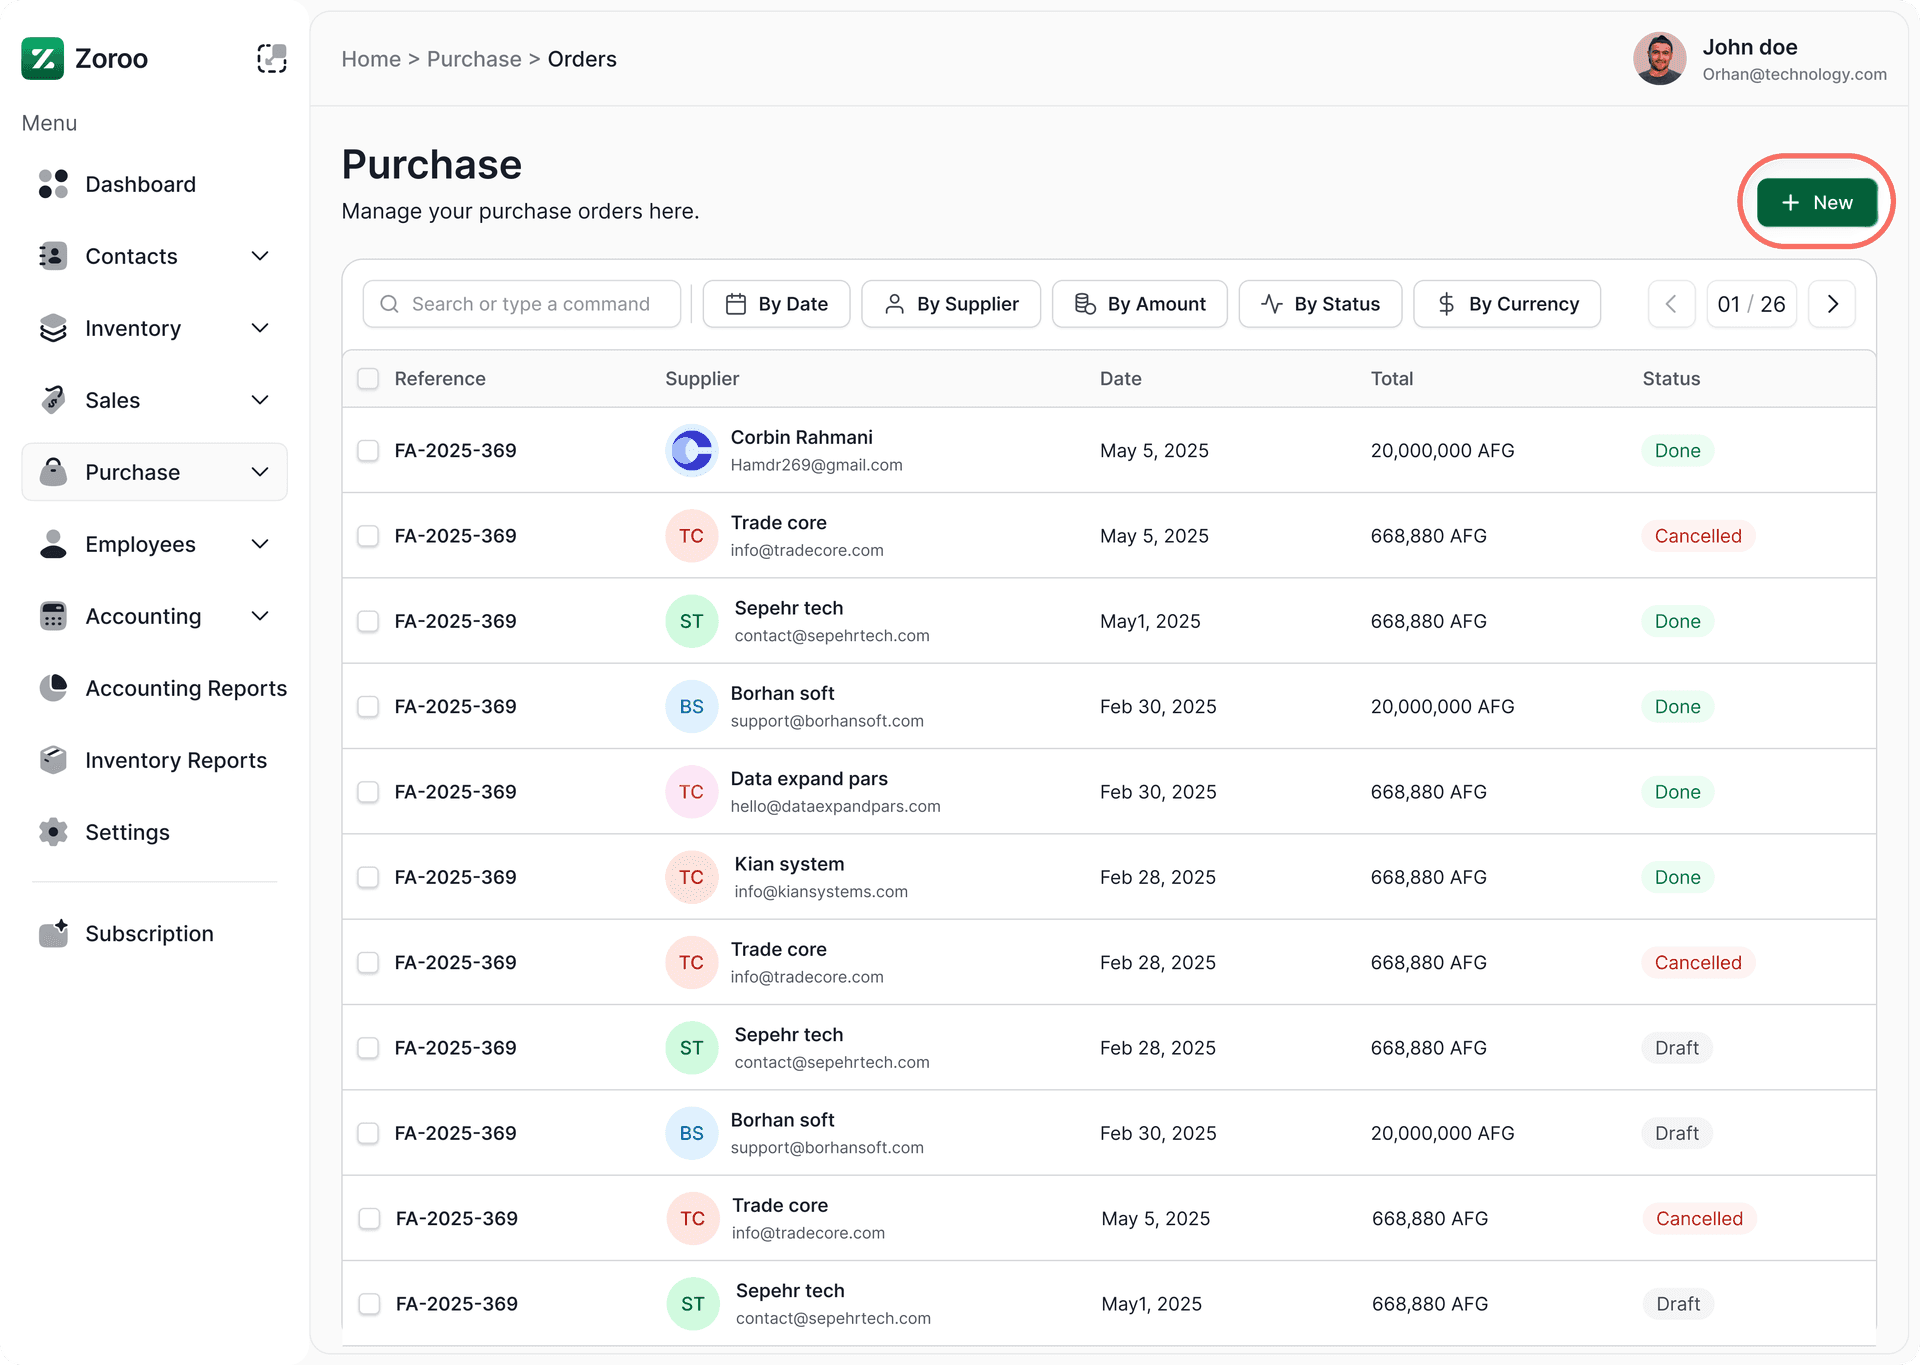Click the Zoroo logo icon
The image size is (1920, 1365).
click(x=42, y=58)
